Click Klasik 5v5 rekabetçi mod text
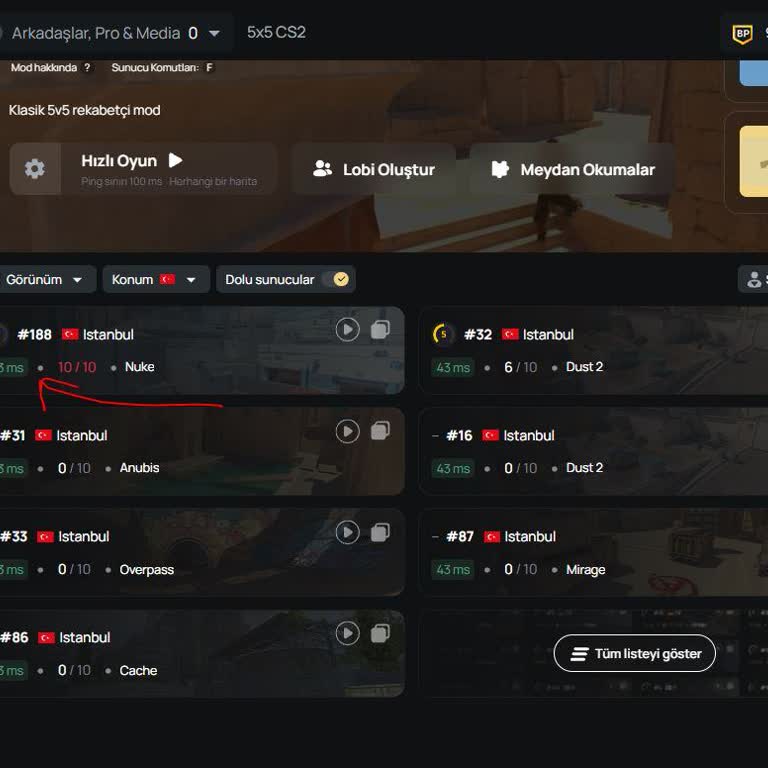This screenshot has width=768, height=768. [x=84, y=110]
